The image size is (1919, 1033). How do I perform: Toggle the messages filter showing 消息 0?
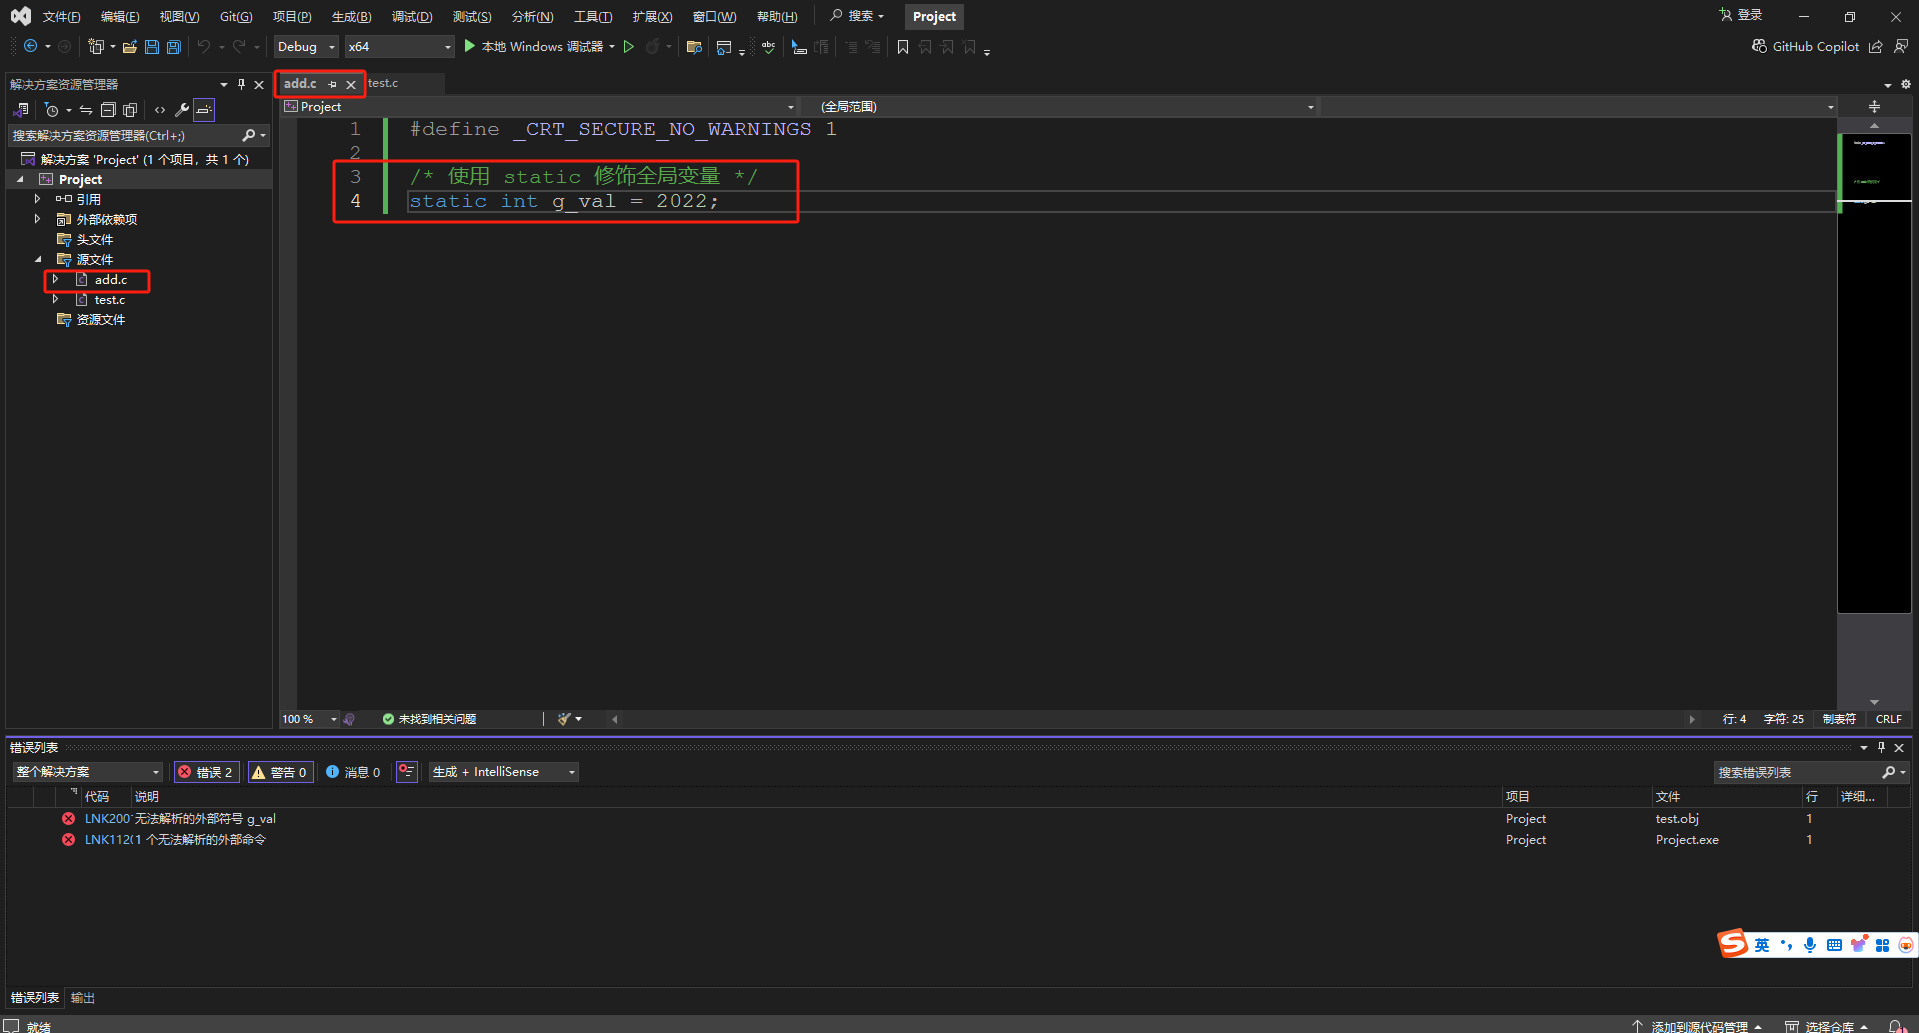(x=353, y=772)
